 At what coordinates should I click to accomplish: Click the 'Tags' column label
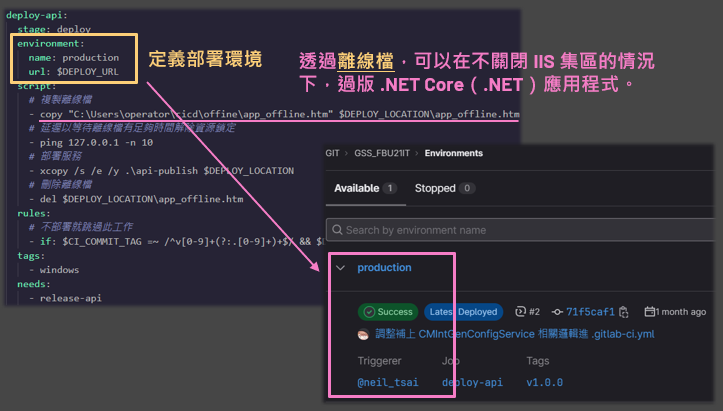538,361
